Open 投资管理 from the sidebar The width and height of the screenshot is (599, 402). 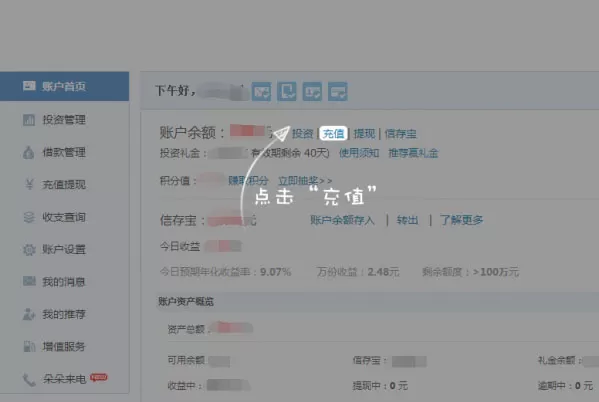(64, 120)
